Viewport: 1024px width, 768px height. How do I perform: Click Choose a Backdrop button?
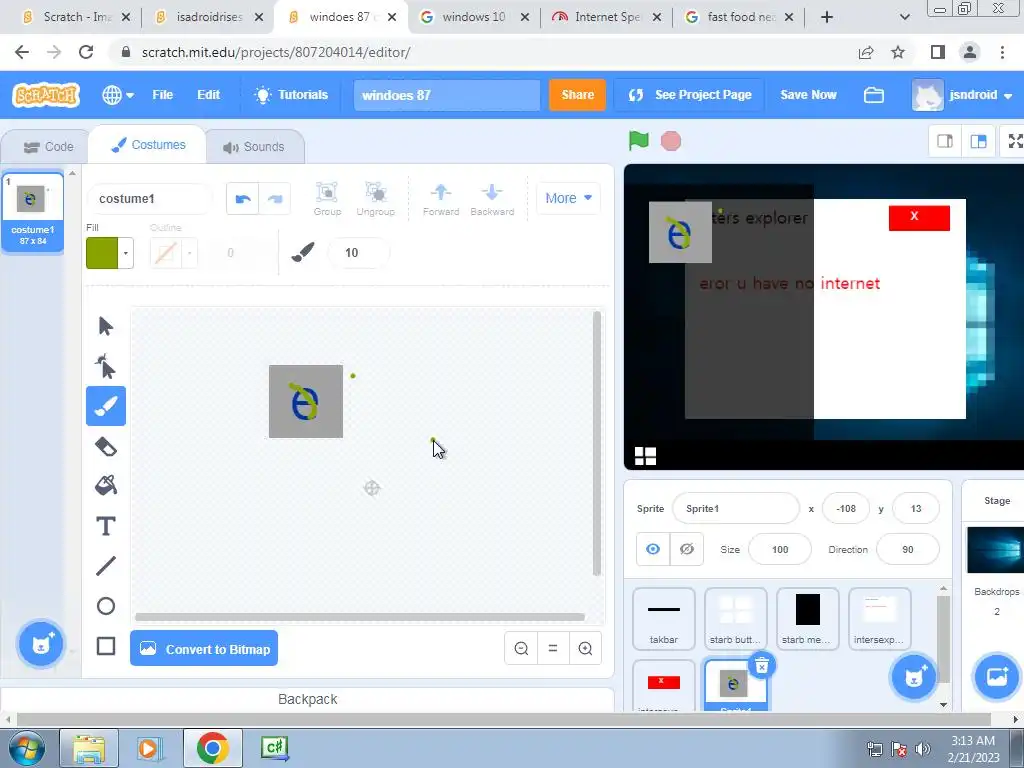pyautogui.click(x=997, y=677)
